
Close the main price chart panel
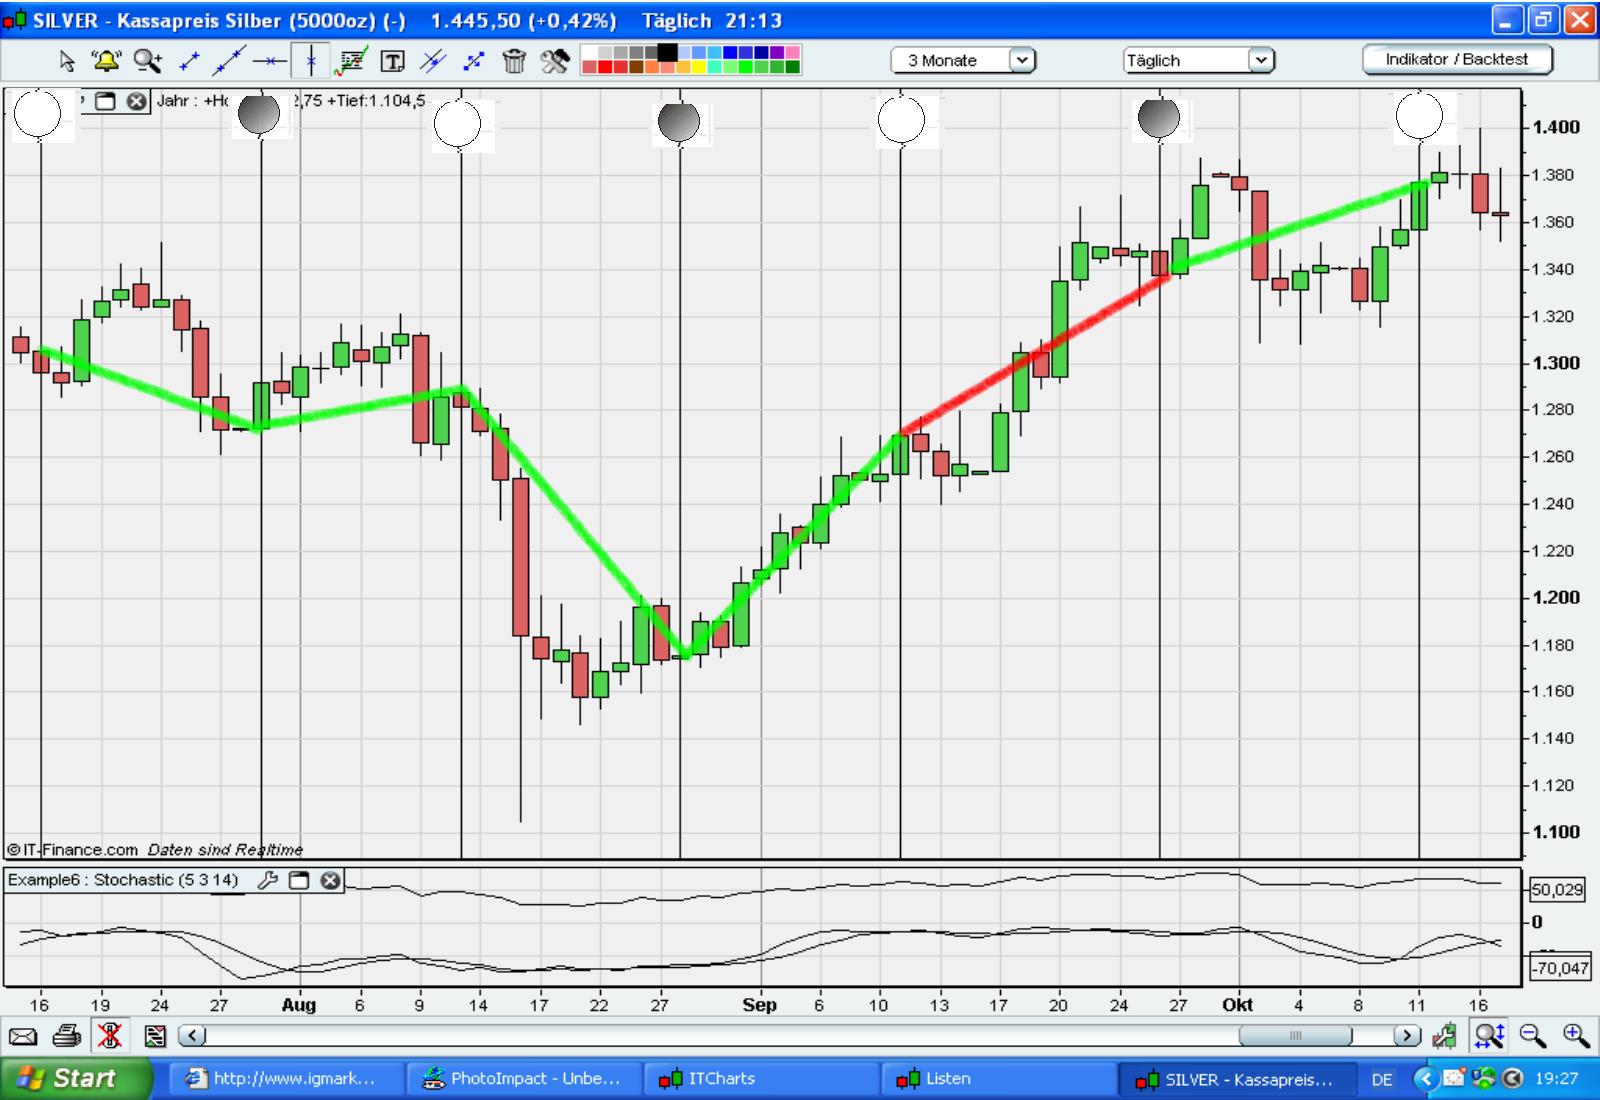(x=136, y=101)
